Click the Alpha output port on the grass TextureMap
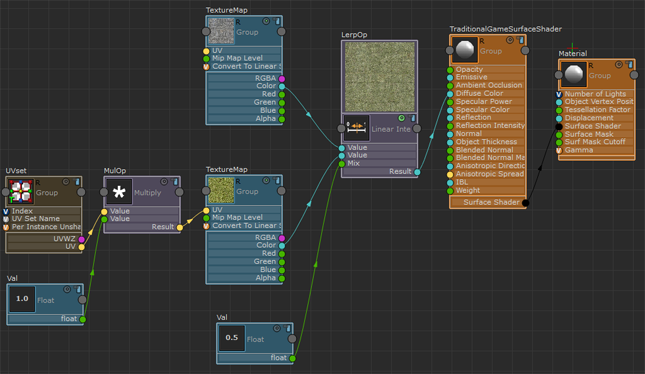 point(282,279)
